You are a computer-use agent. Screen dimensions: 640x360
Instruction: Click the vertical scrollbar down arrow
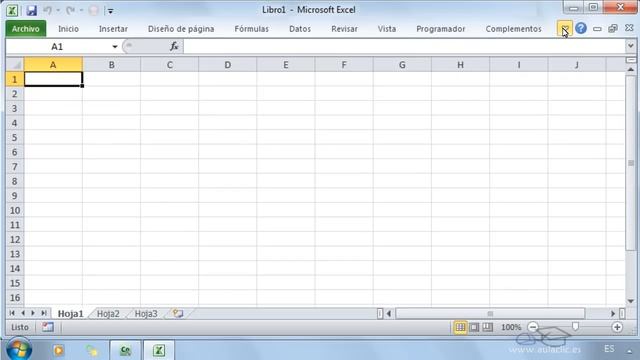click(x=631, y=301)
